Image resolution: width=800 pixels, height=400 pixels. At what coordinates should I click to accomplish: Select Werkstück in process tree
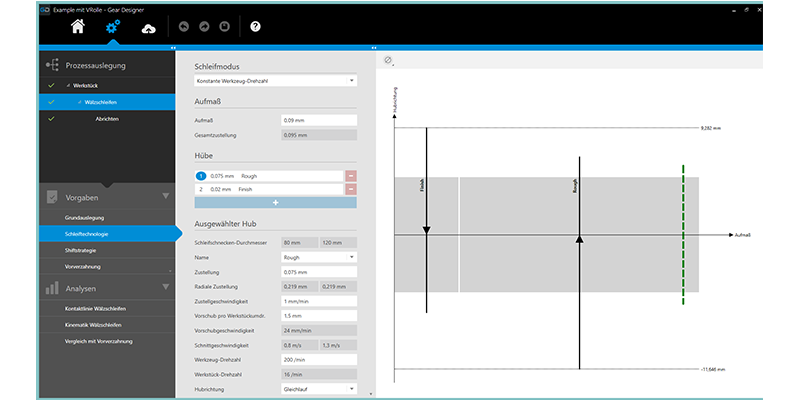(86, 86)
